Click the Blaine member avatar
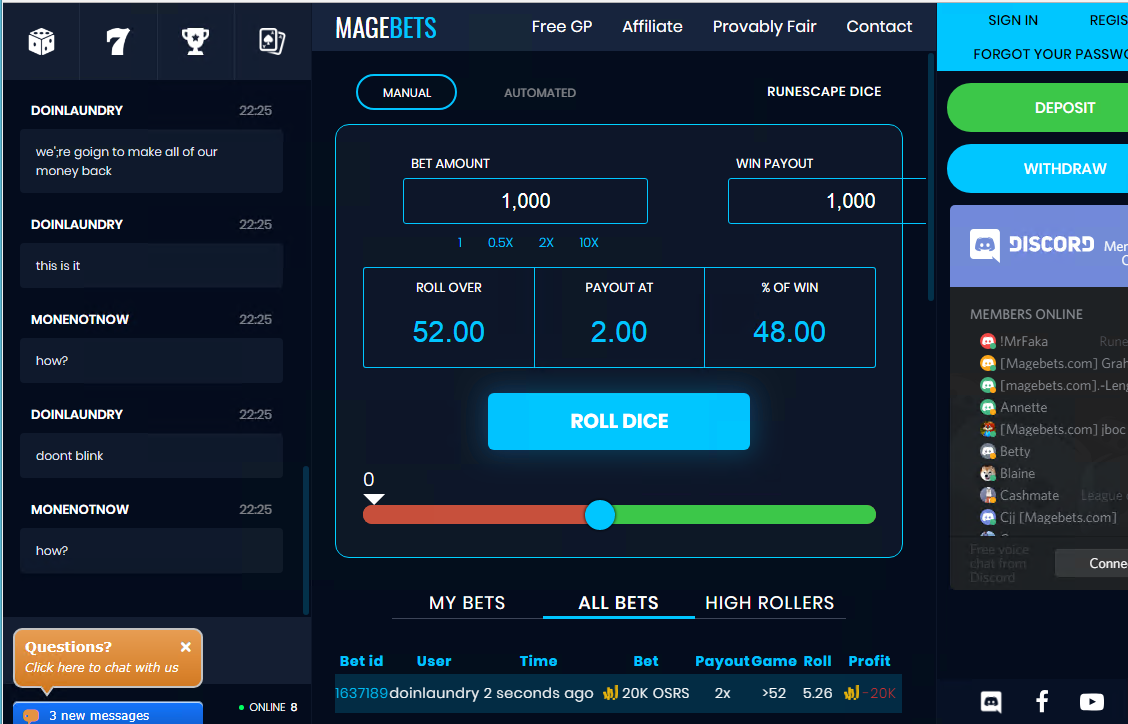Screen dimensions: 1128x724 click(x=988, y=474)
